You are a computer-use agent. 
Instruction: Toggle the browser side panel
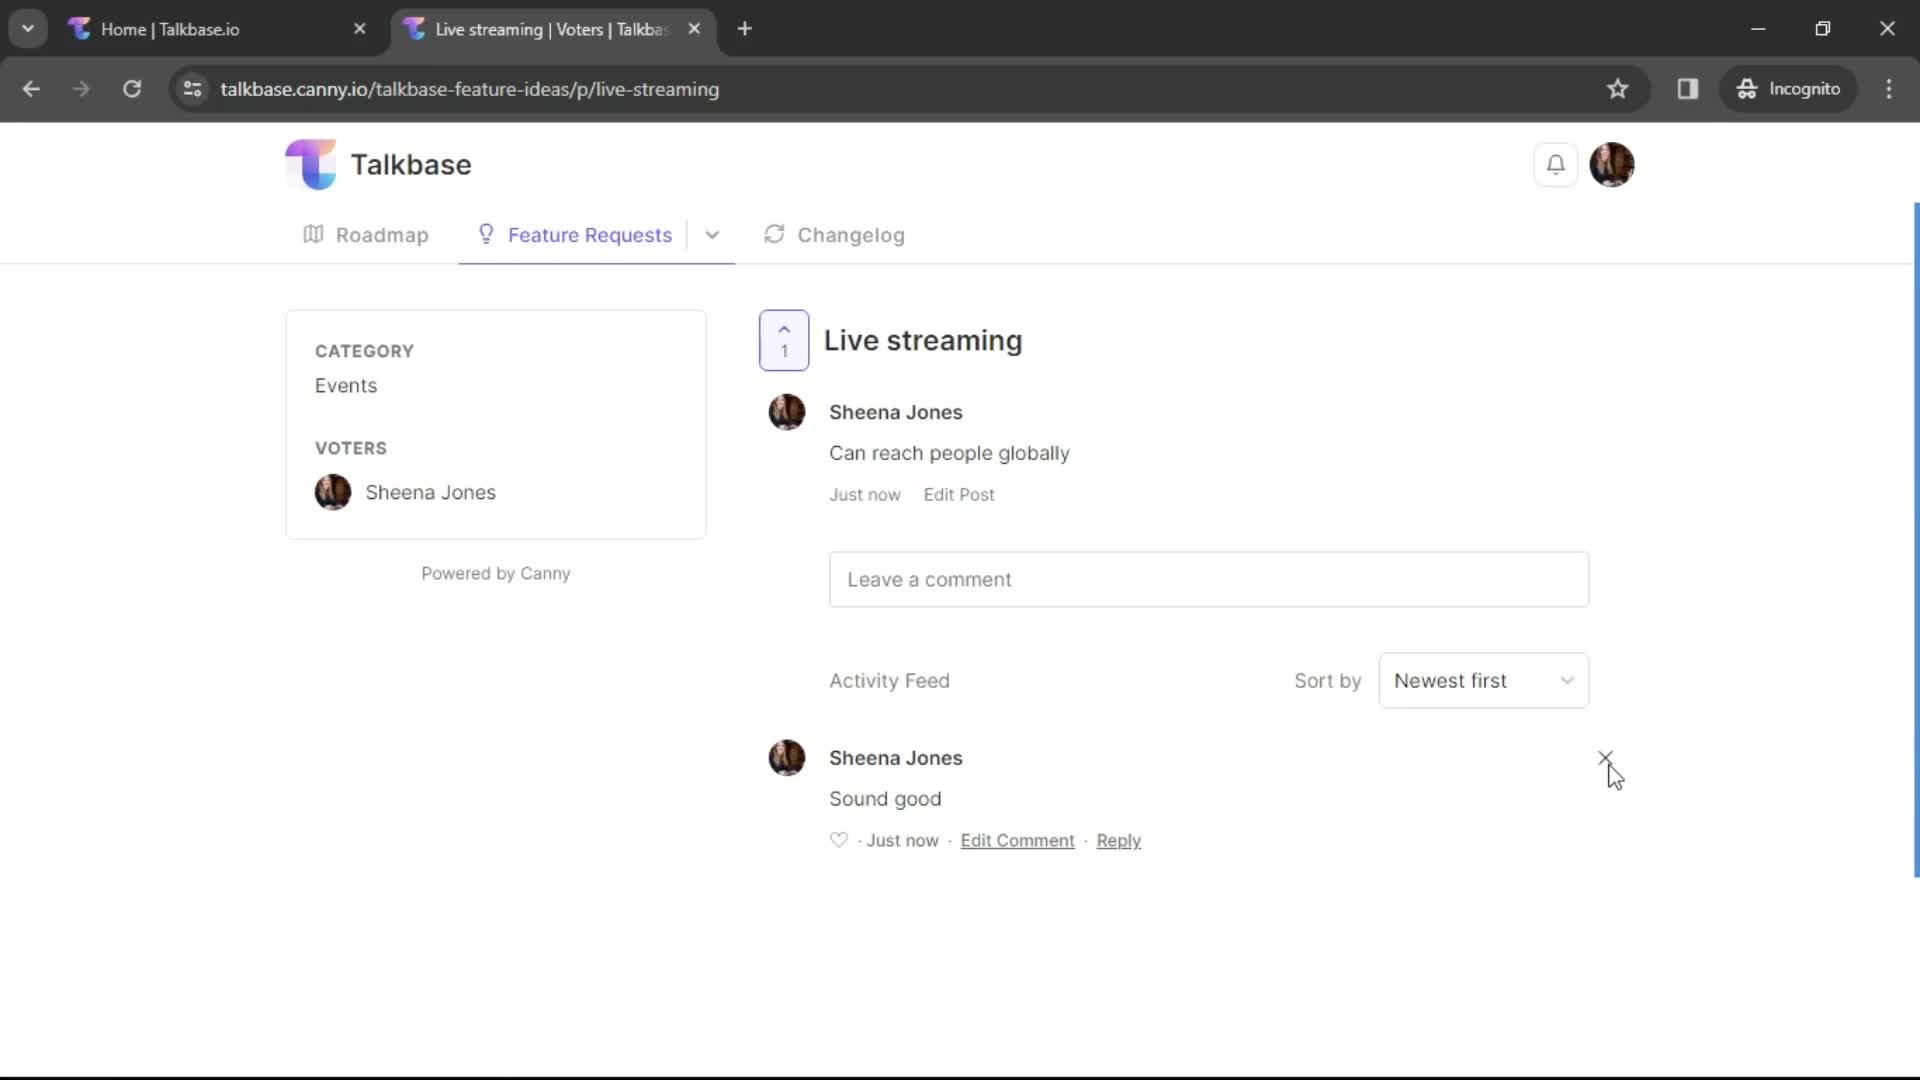coord(1688,89)
